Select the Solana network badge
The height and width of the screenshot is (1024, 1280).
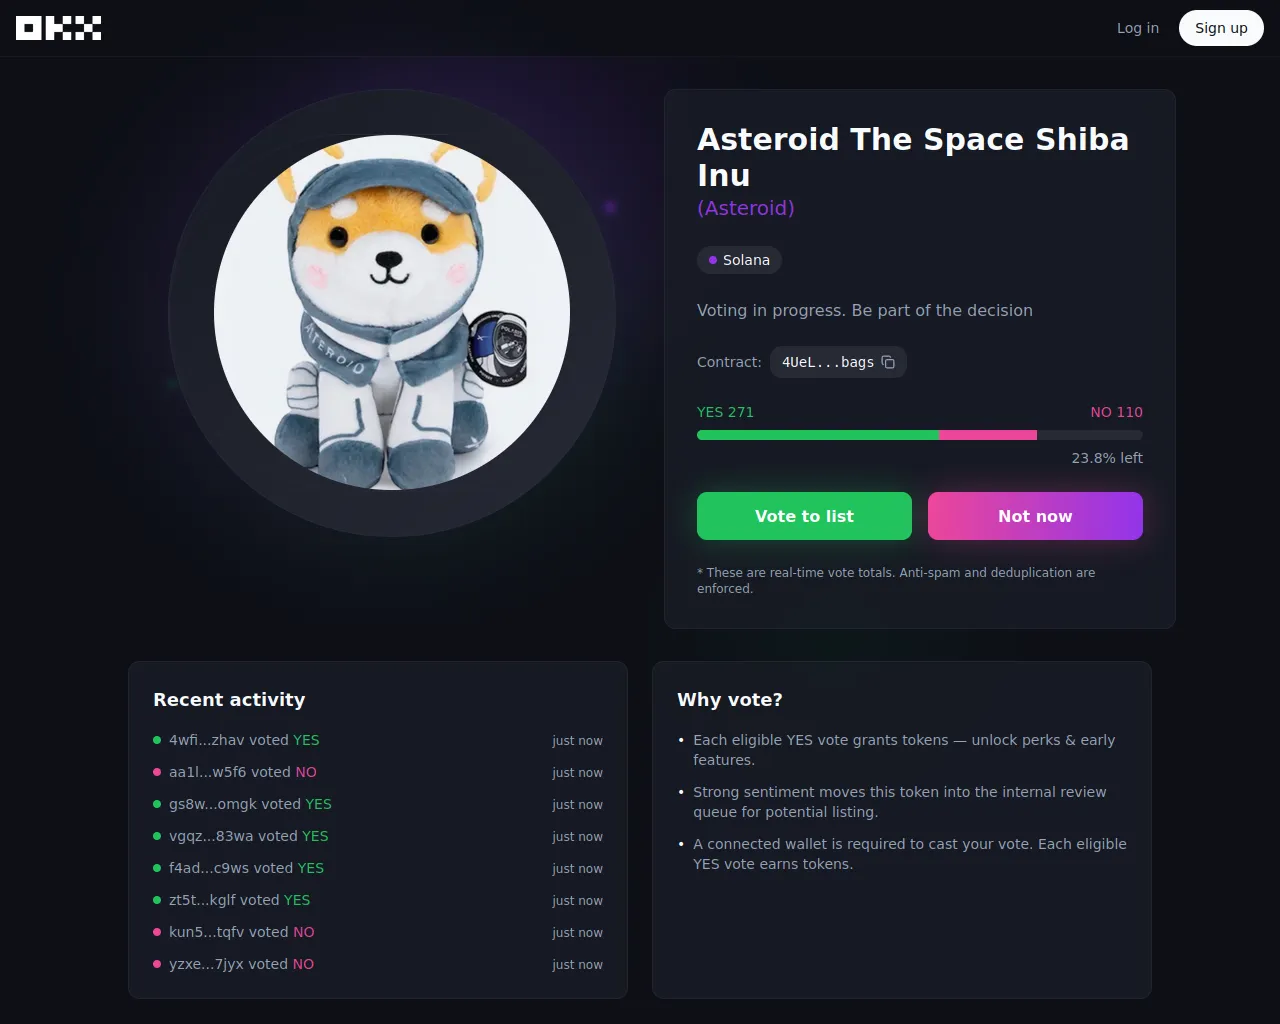[739, 260]
